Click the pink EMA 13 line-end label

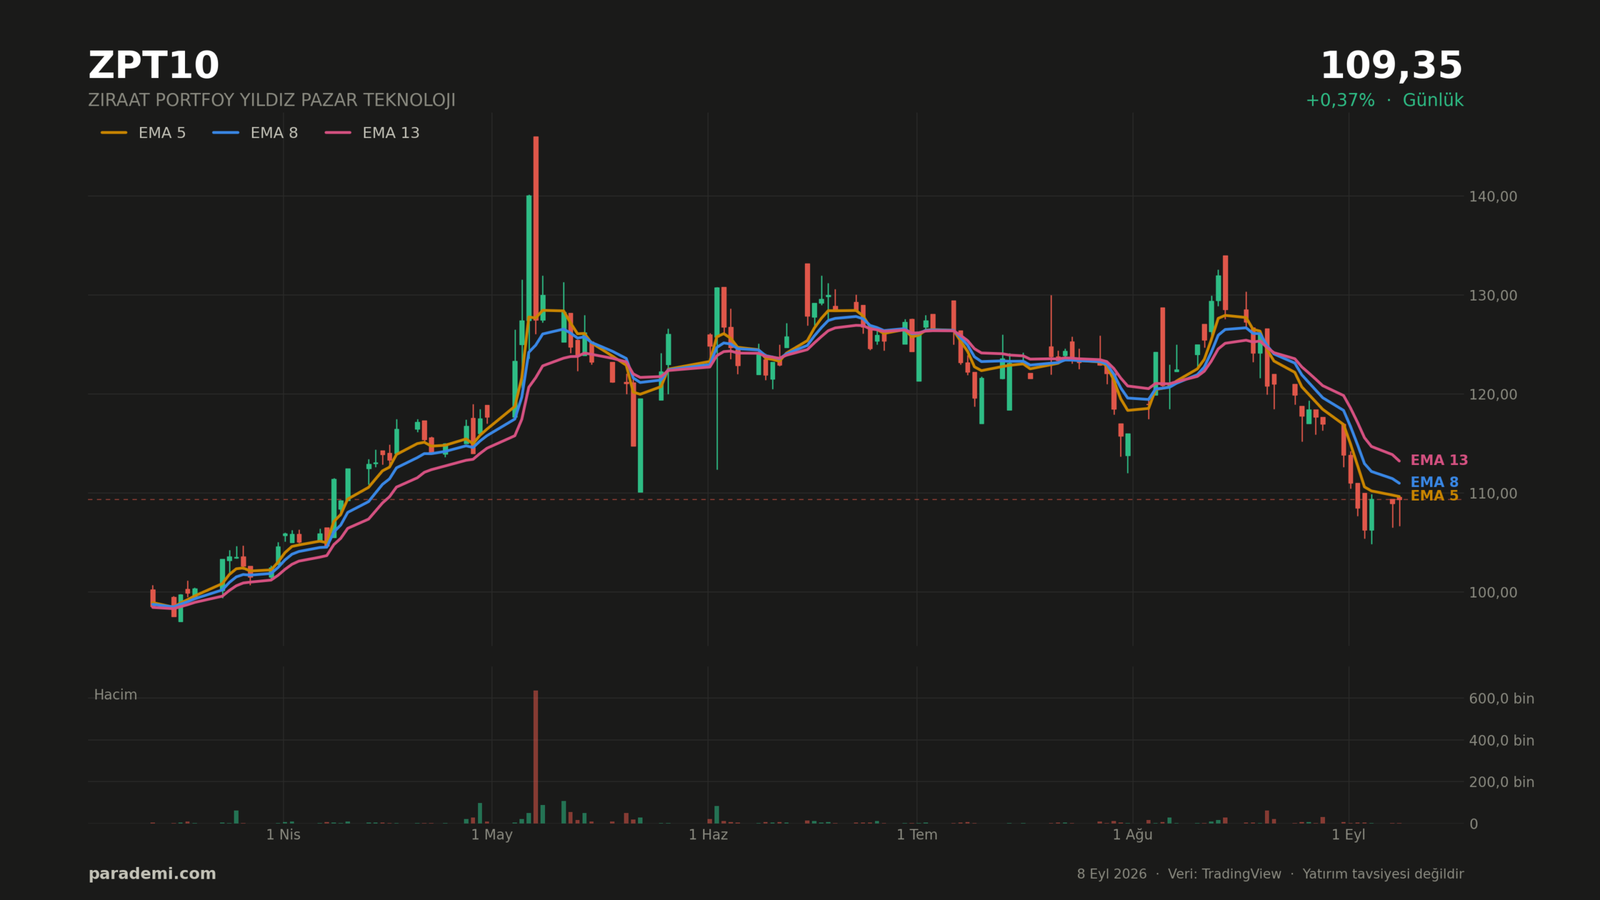click(1439, 461)
